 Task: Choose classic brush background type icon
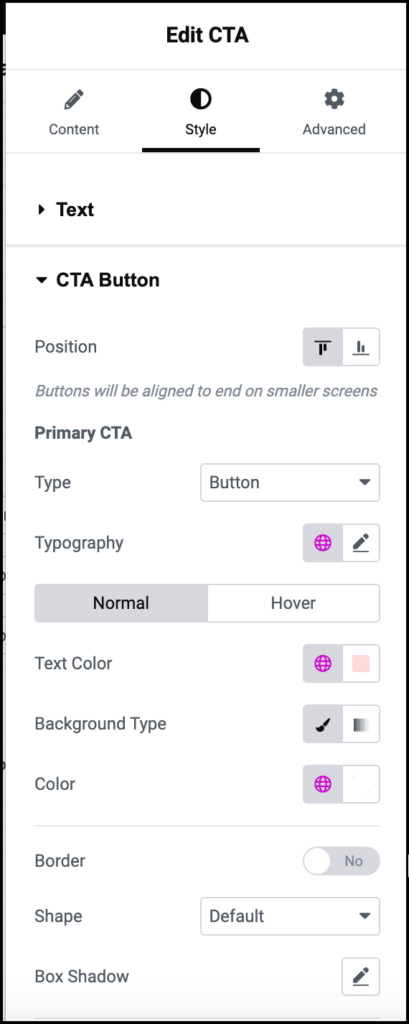click(323, 724)
